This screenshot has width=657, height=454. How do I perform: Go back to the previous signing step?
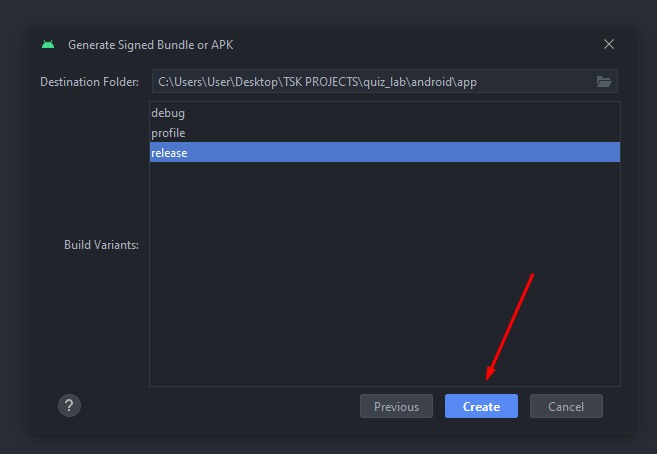click(x=396, y=406)
